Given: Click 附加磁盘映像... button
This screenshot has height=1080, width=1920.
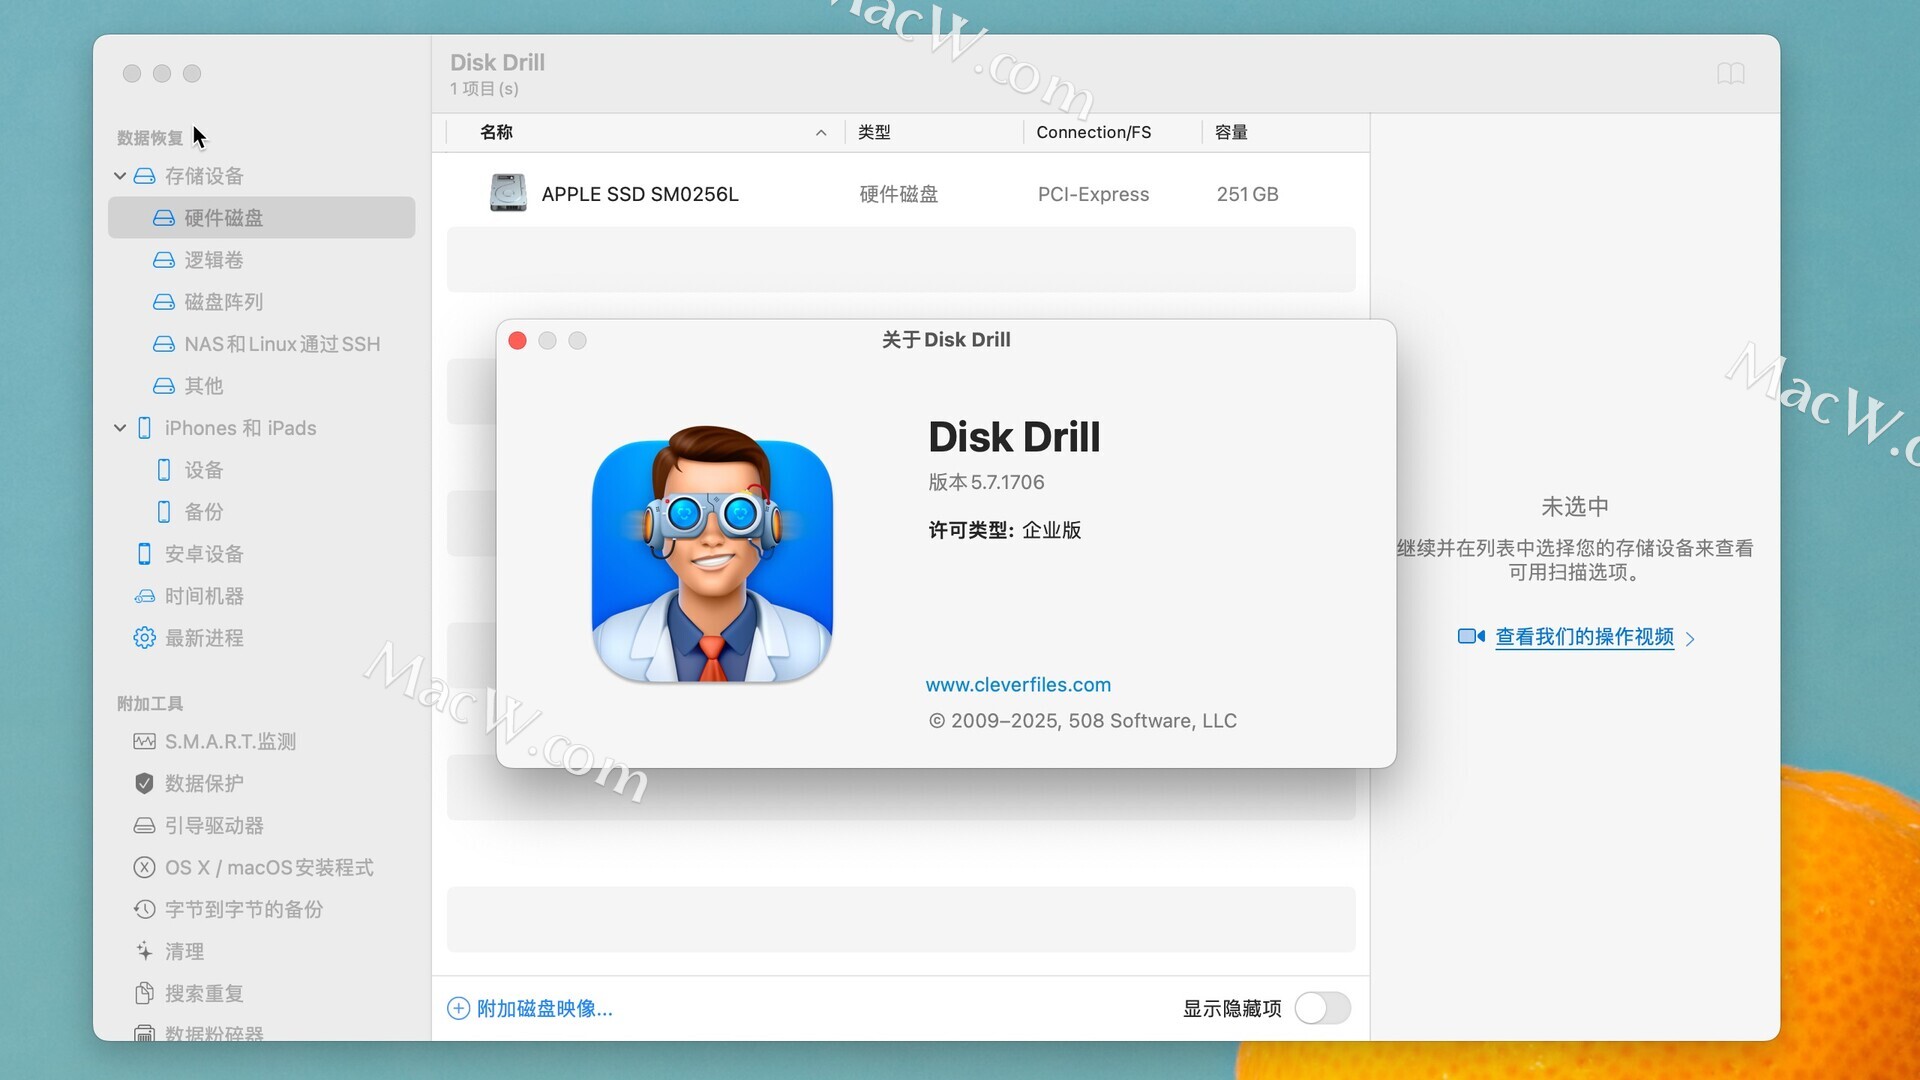Looking at the screenshot, I should [530, 1008].
